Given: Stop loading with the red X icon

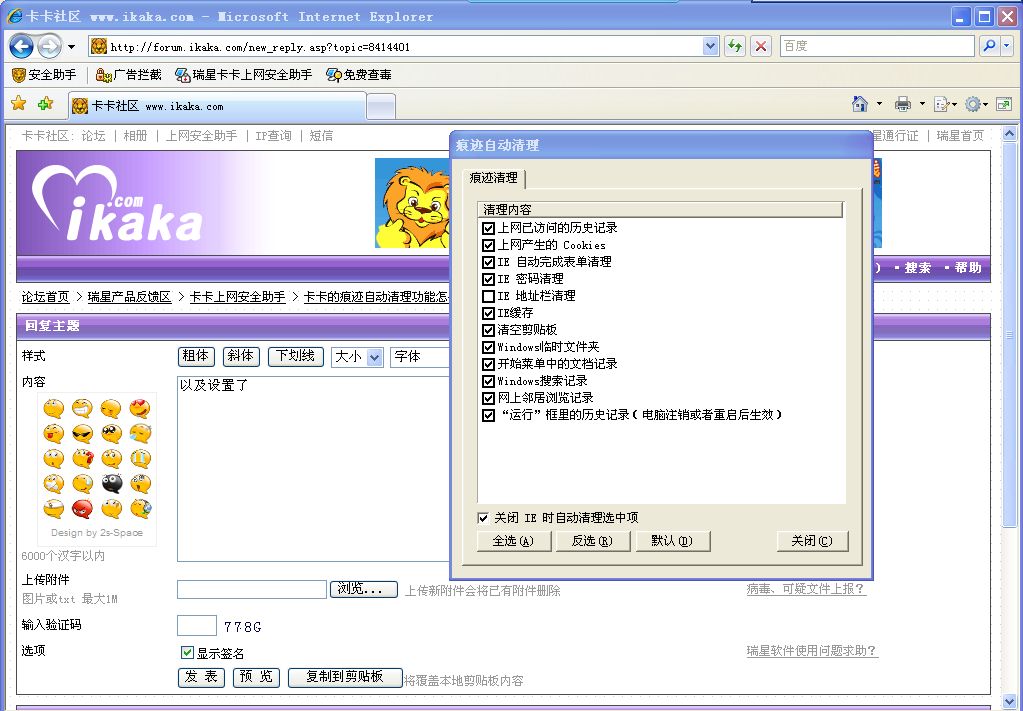Looking at the screenshot, I should [x=761, y=46].
